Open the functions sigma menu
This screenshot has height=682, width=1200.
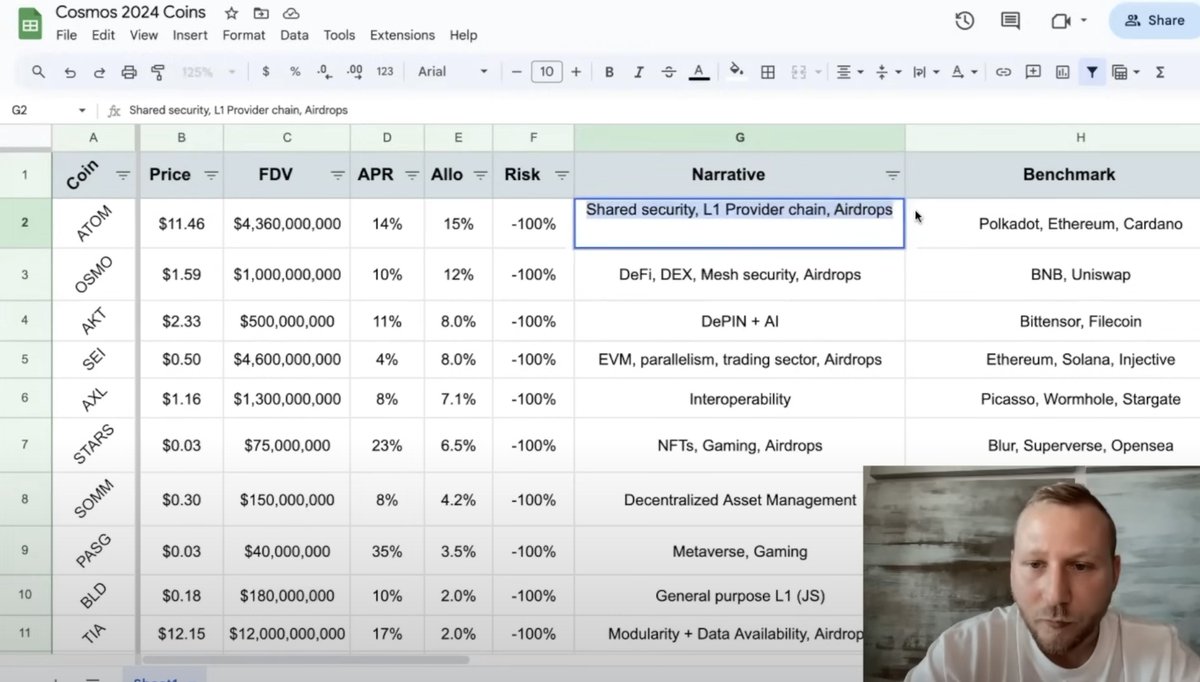[x=1160, y=72]
